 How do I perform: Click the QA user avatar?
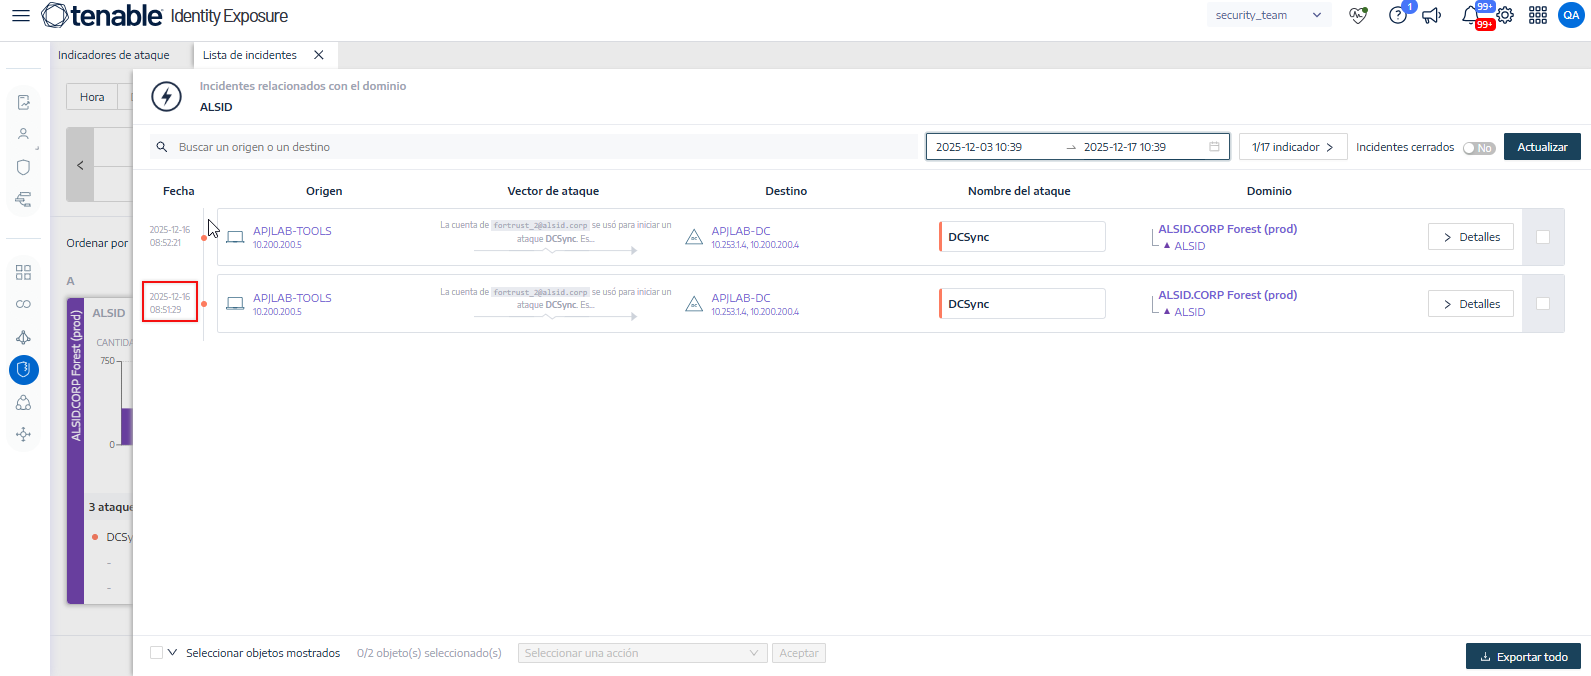coord(1571,16)
